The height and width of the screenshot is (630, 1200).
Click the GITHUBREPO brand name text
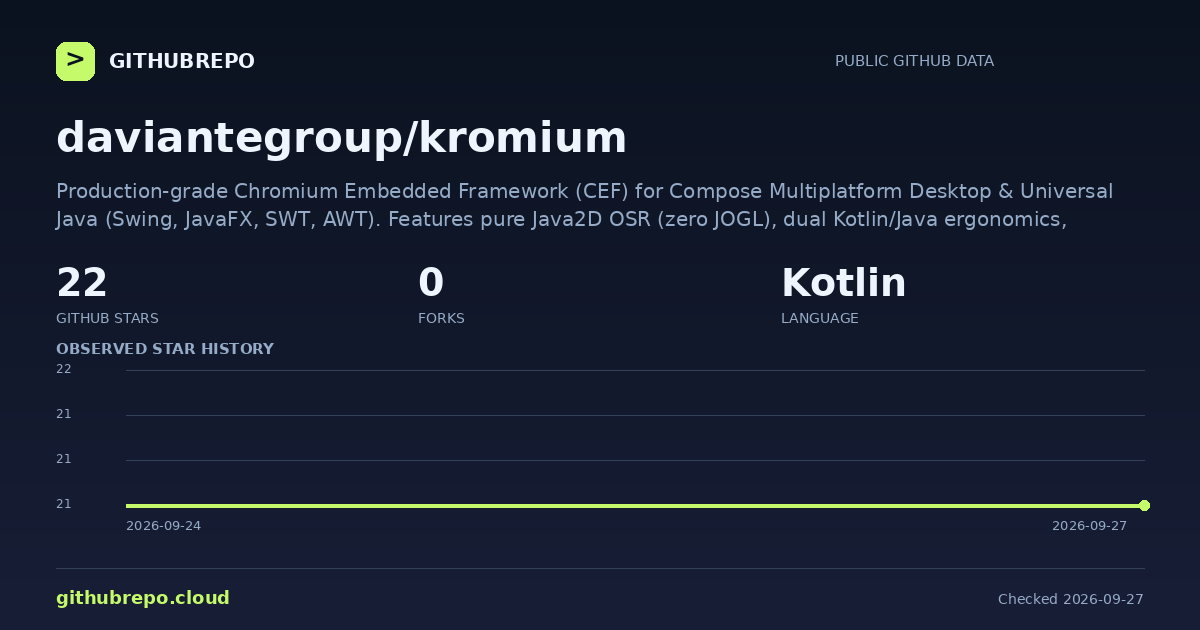(x=182, y=61)
